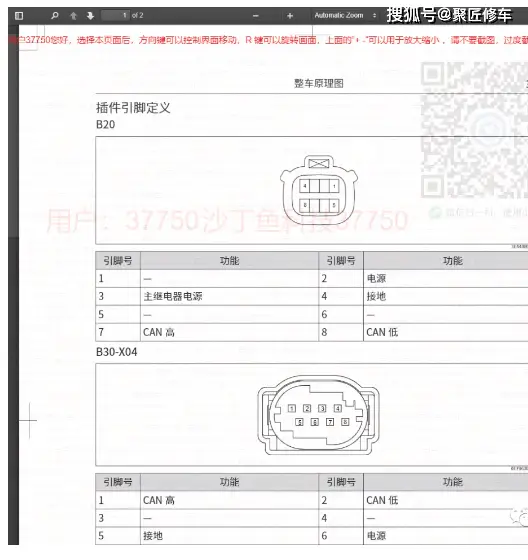Select the heading text 插件引脚定义
Viewport: 528px width, 560px height.
[133, 108]
